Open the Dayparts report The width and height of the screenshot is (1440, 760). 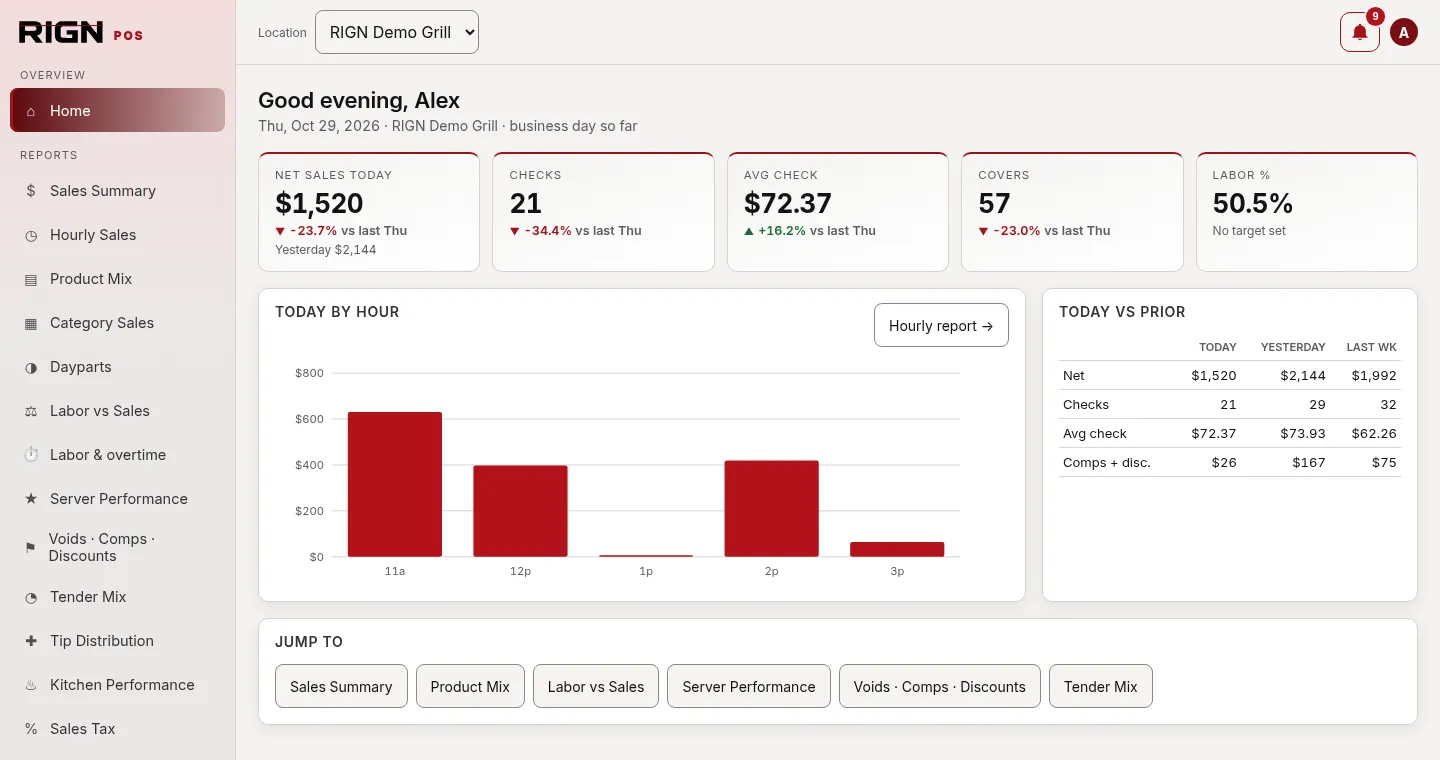(117, 367)
